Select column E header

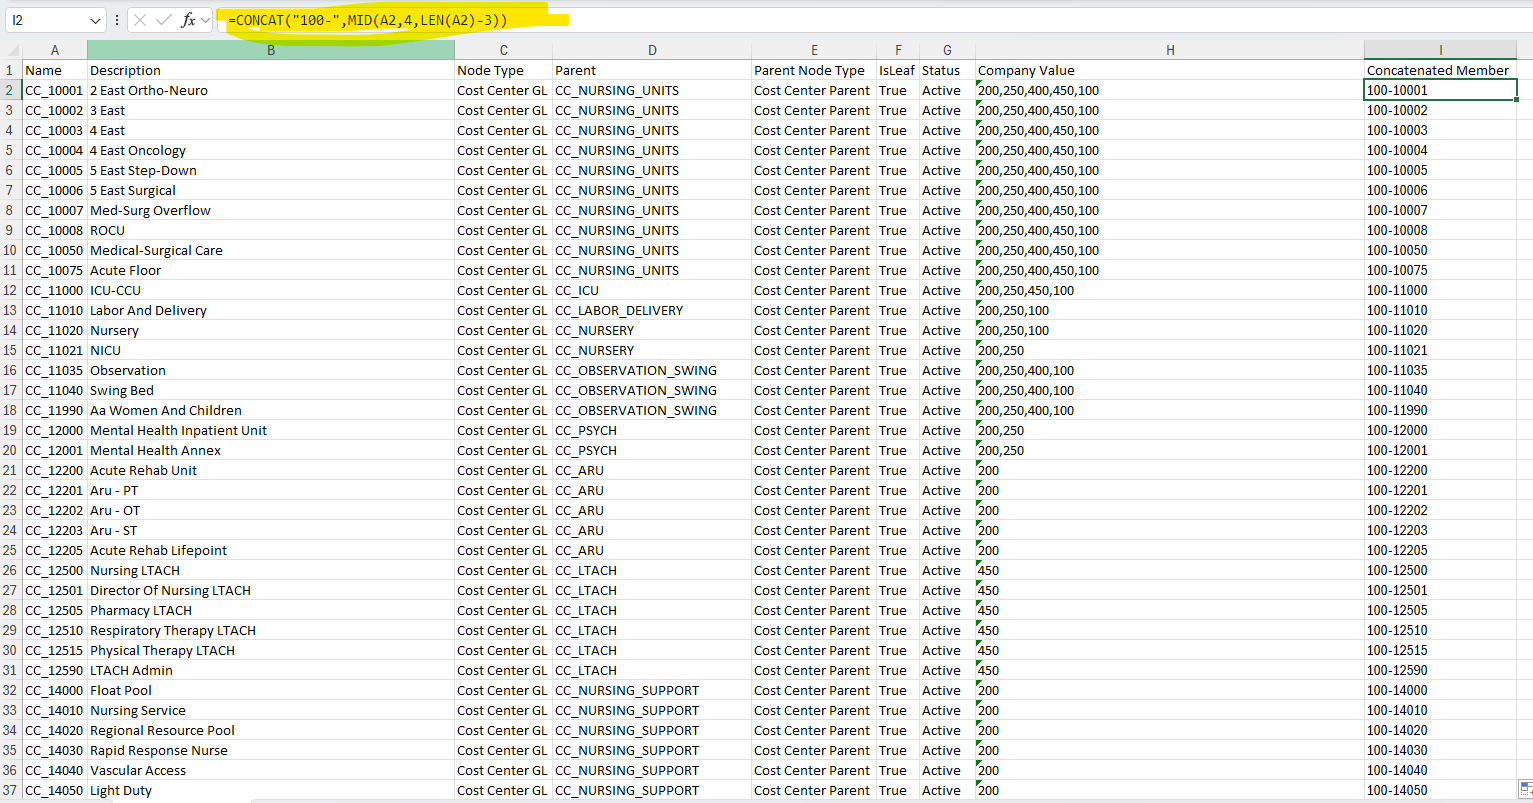pos(814,50)
